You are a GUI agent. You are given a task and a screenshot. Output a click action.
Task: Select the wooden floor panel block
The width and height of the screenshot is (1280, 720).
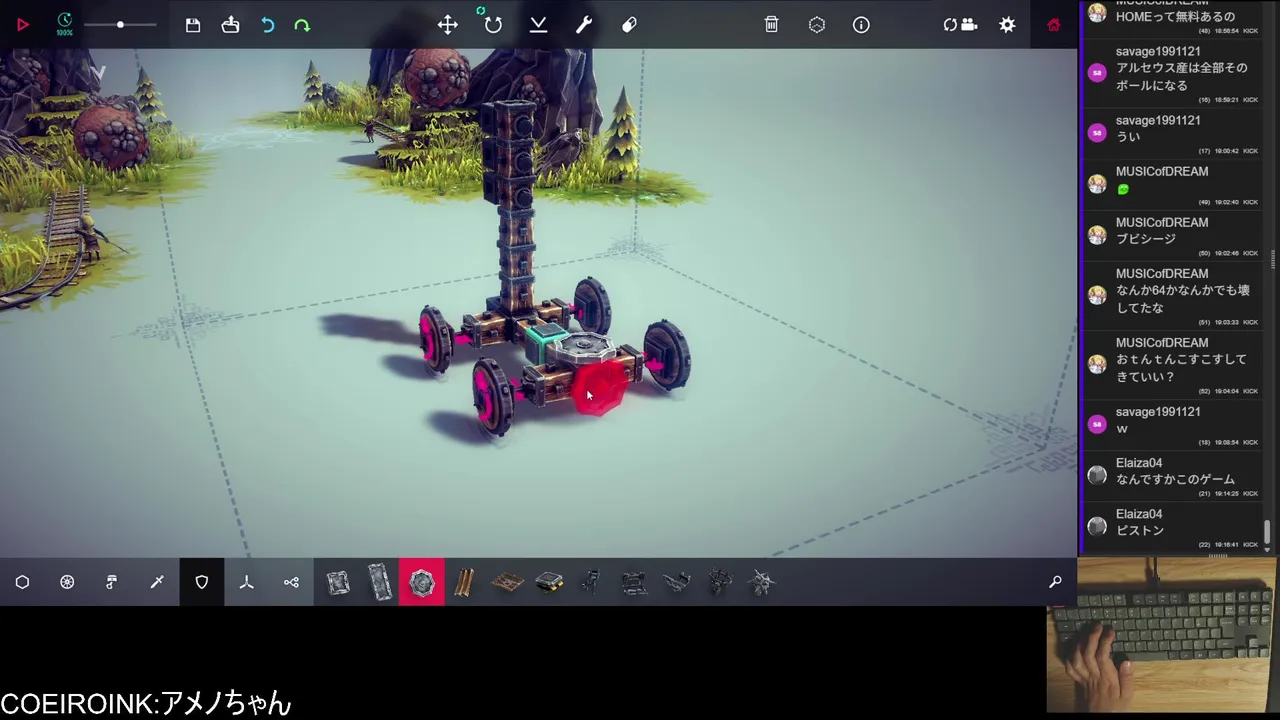(507, 582)
